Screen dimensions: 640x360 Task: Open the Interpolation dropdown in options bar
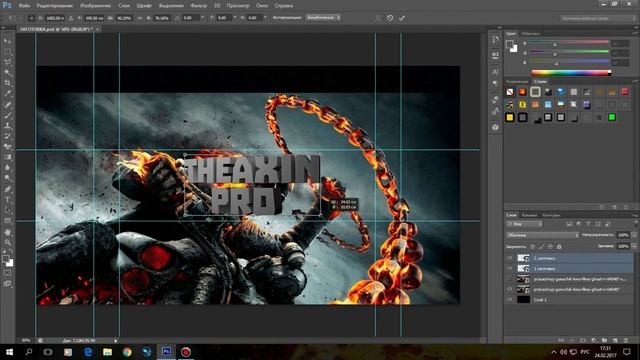[x=323, y=18]
